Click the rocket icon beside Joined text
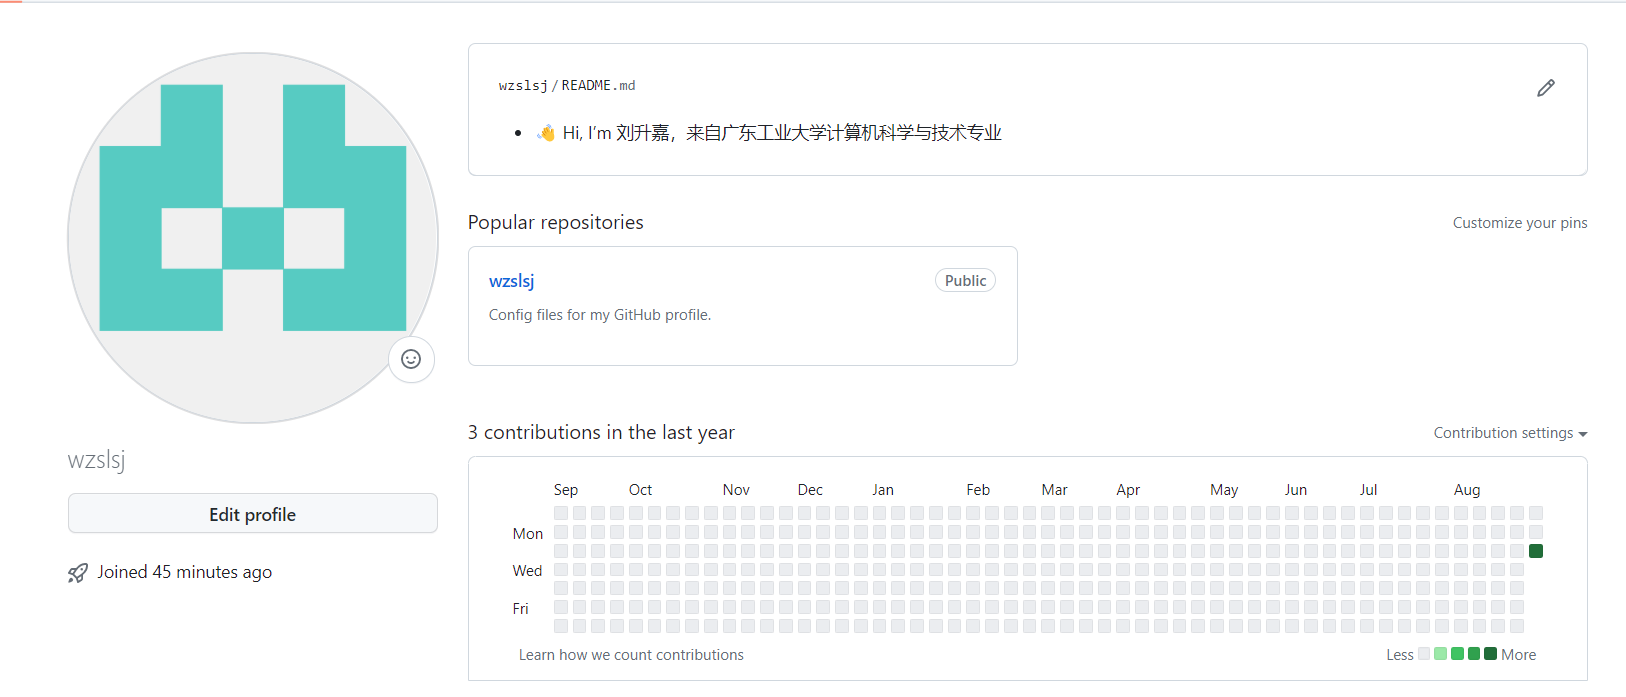The image size is (1626, 697). point(78,573)
